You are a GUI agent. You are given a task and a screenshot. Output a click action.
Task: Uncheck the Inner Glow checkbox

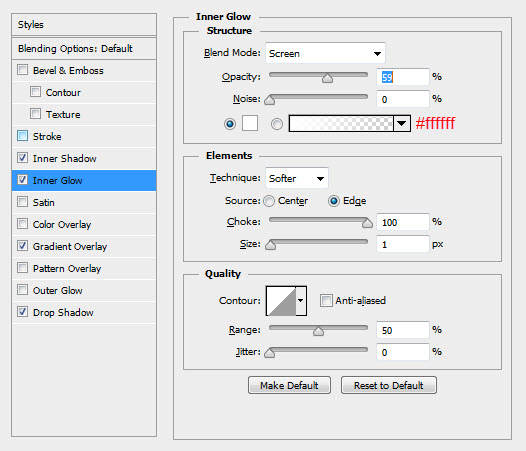(22, 180)
